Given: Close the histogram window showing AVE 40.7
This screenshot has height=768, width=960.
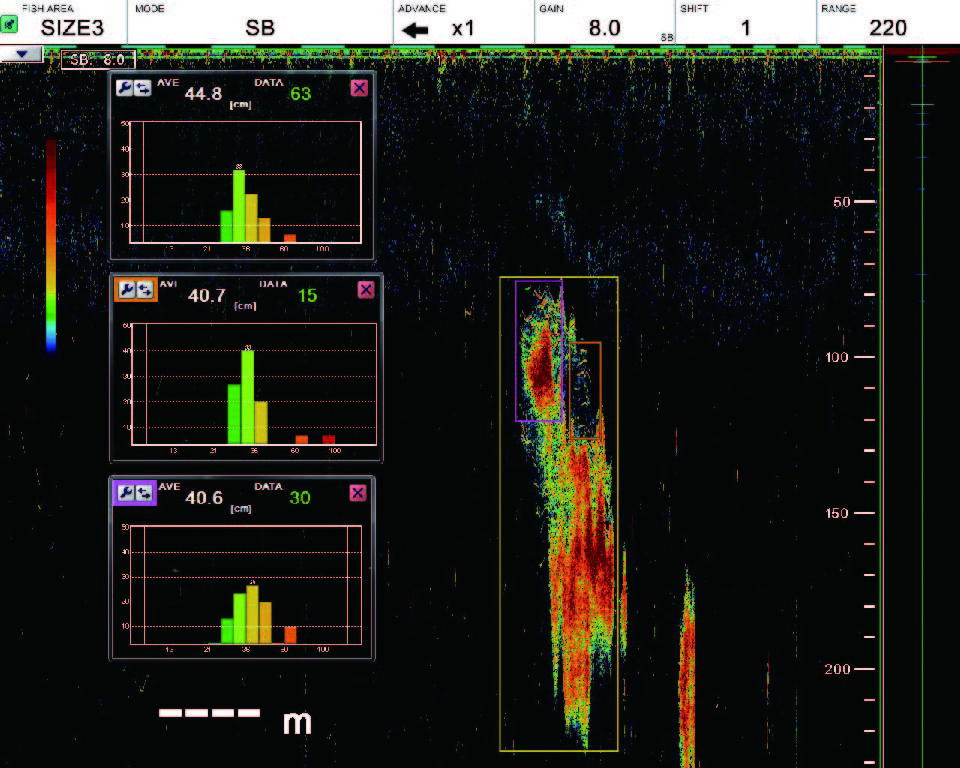Looking at the screenshot, I should pos(366,290).
